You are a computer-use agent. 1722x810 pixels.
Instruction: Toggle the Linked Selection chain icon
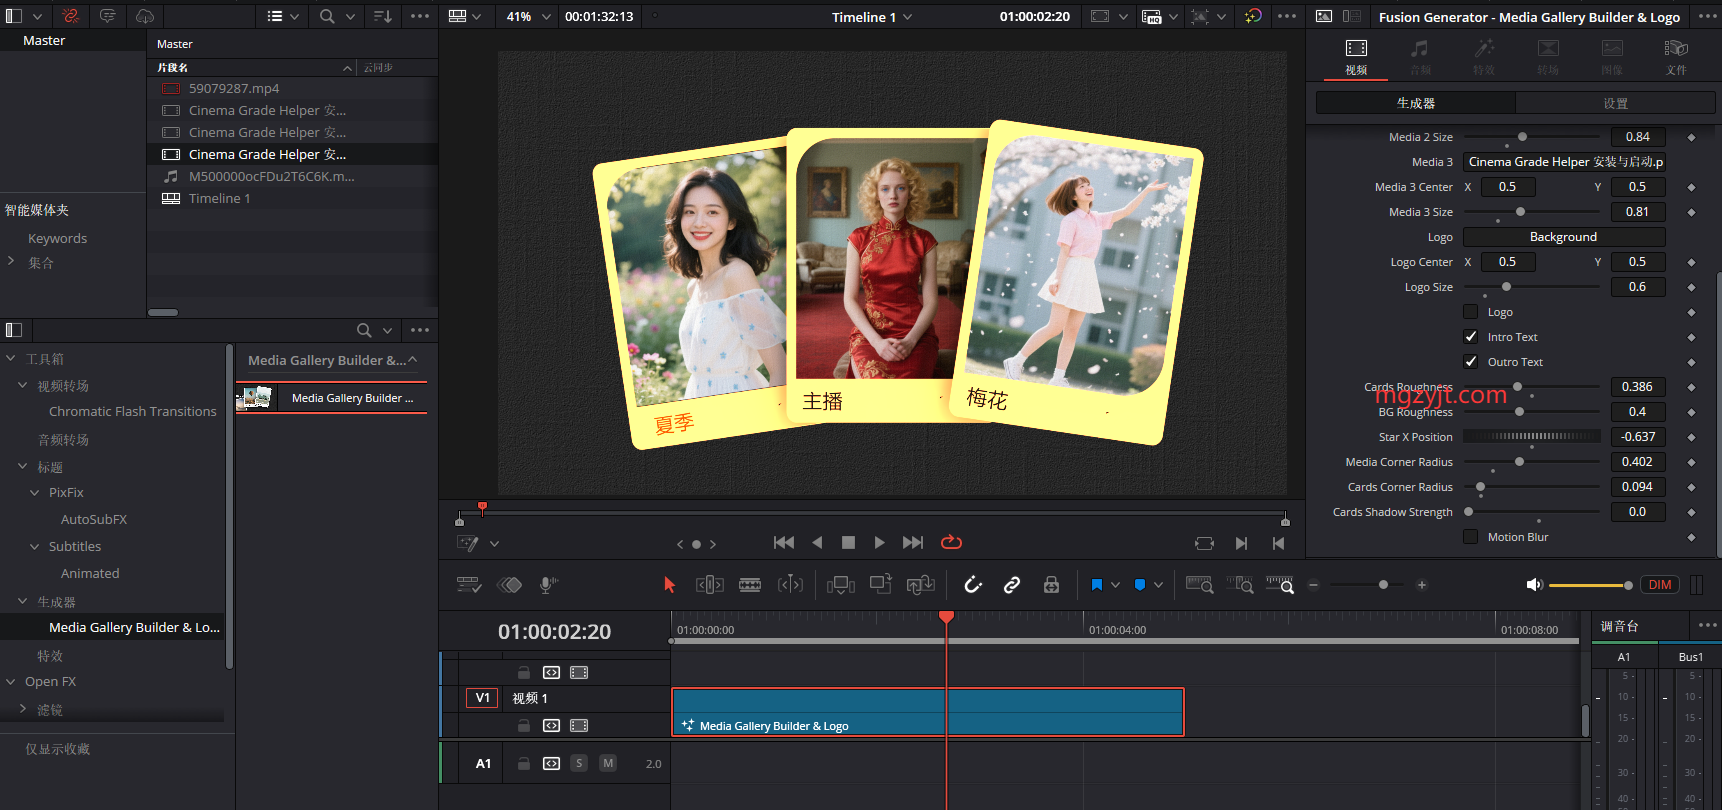[x=1012, y=585]
